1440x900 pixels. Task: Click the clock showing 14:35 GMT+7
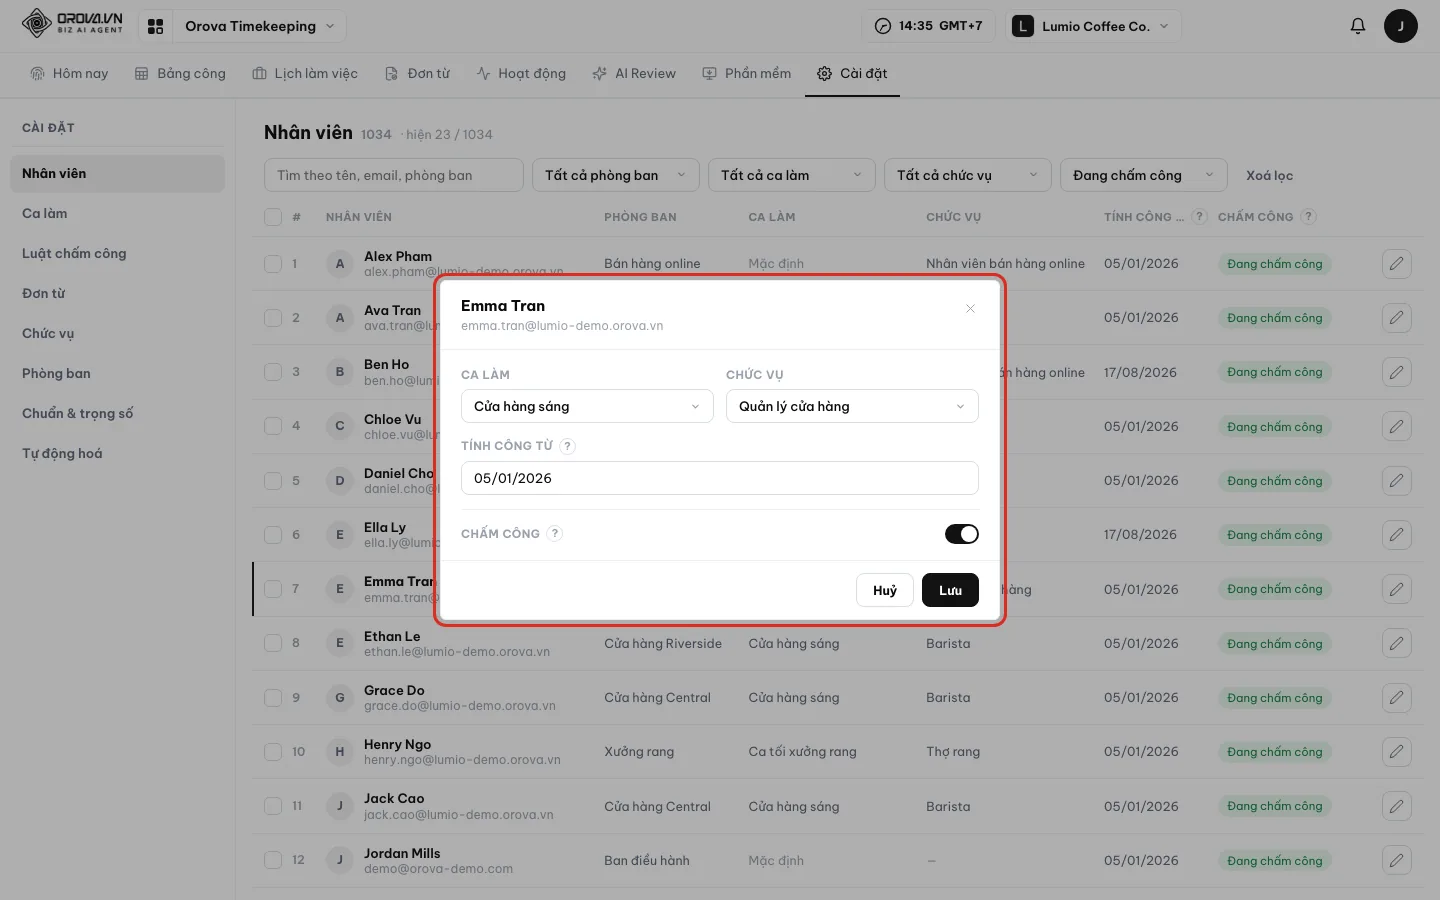coord(928,26)
